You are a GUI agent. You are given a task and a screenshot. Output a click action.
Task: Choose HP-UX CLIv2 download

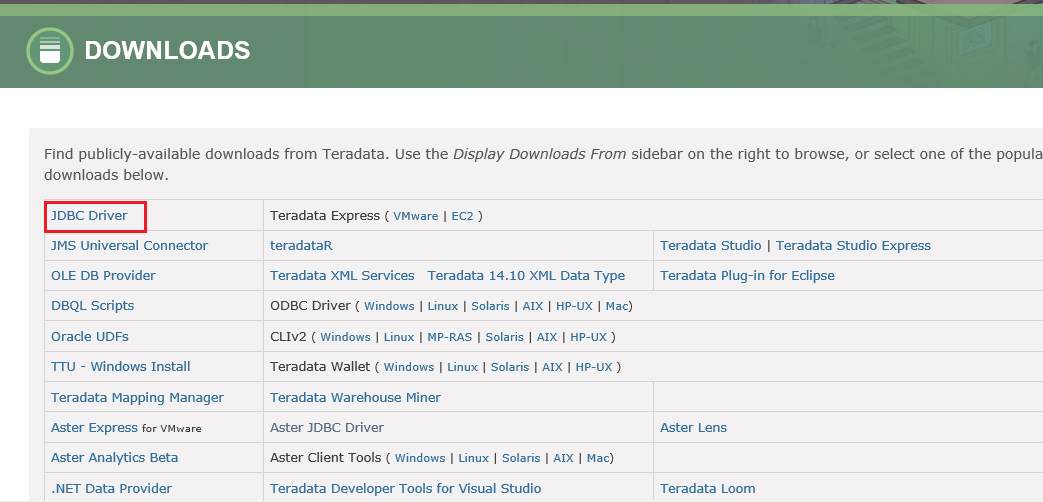click(x=589, y=337)
